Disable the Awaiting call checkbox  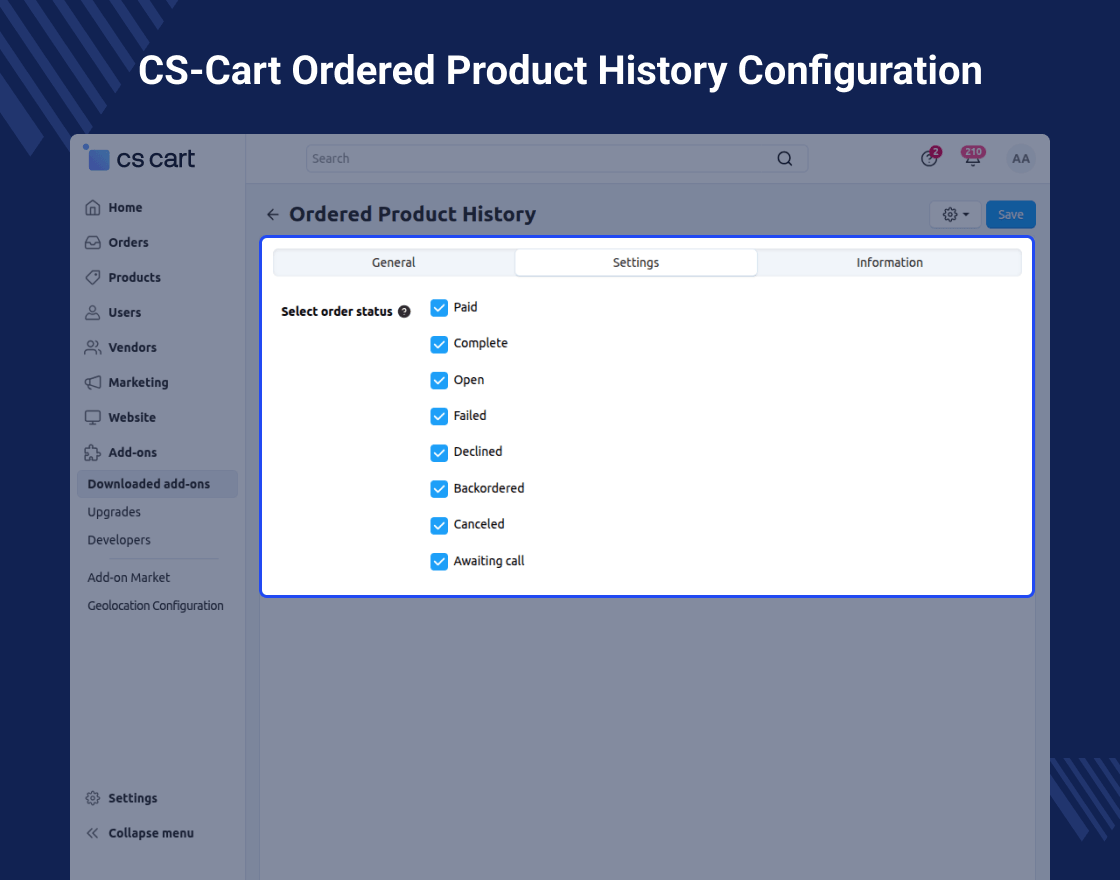(x=439, y=561)
